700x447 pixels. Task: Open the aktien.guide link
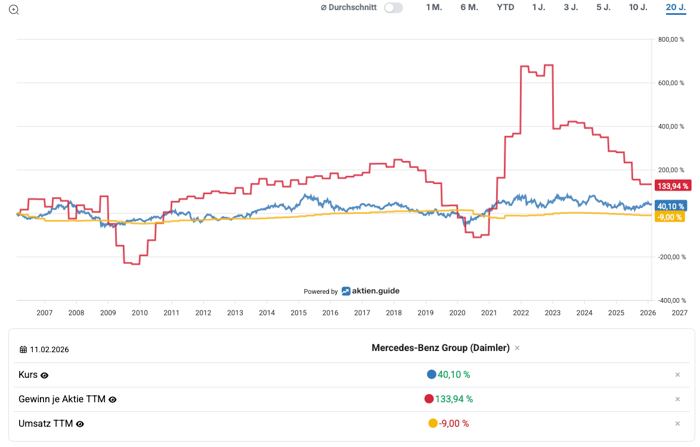pyautogui.click(x=370, y=291)
